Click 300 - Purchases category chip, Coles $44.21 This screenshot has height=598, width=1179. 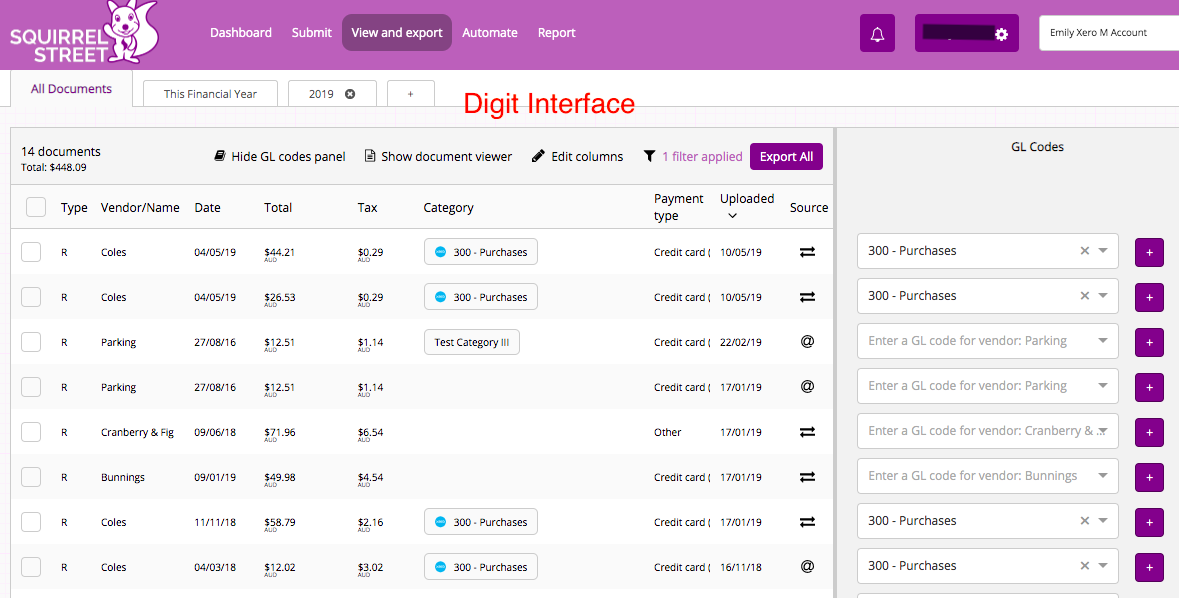click(x=480, y=252)
